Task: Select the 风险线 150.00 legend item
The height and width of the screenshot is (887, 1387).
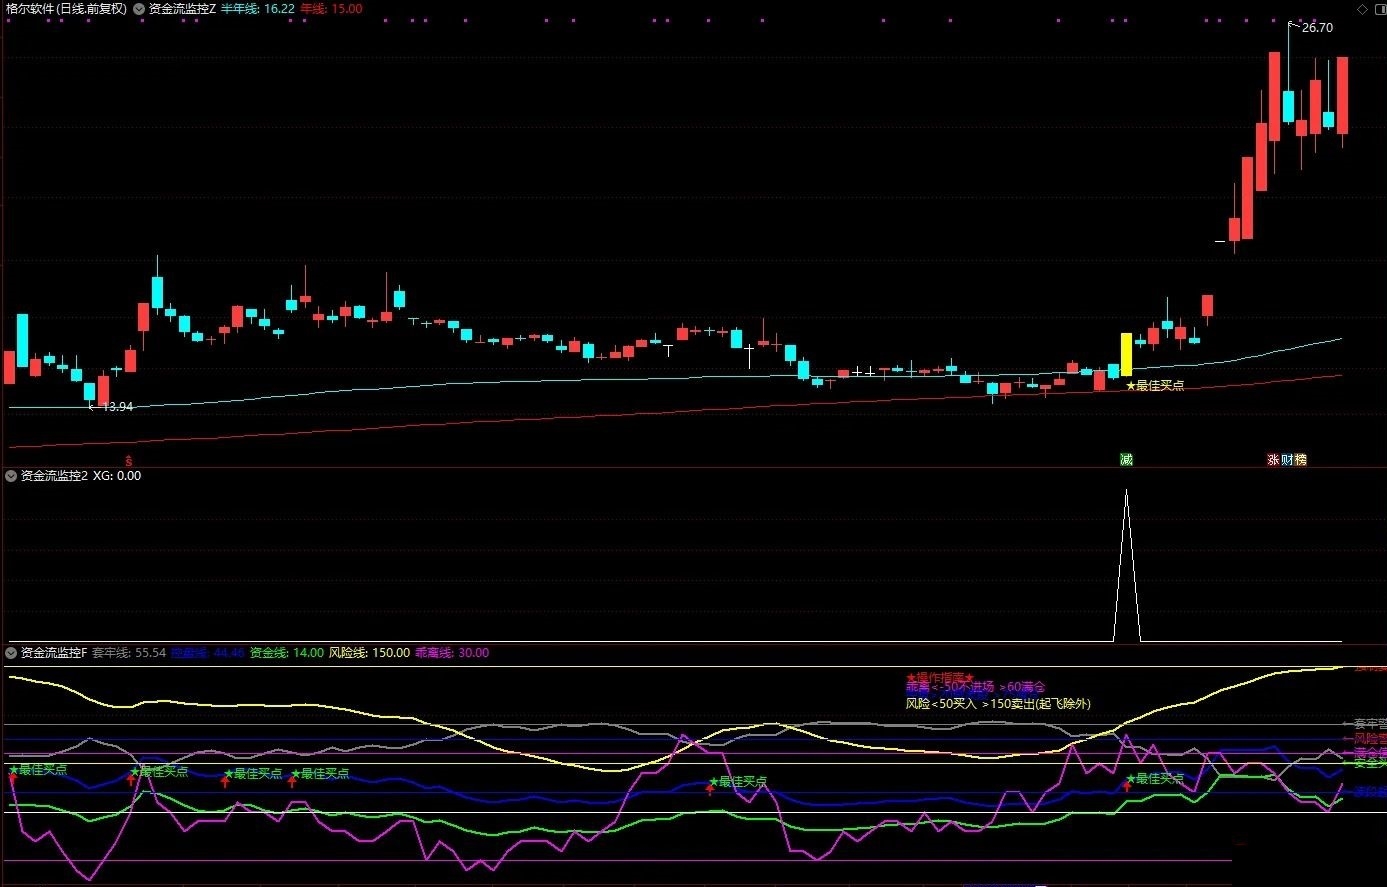Action: [x=369, y=653]
